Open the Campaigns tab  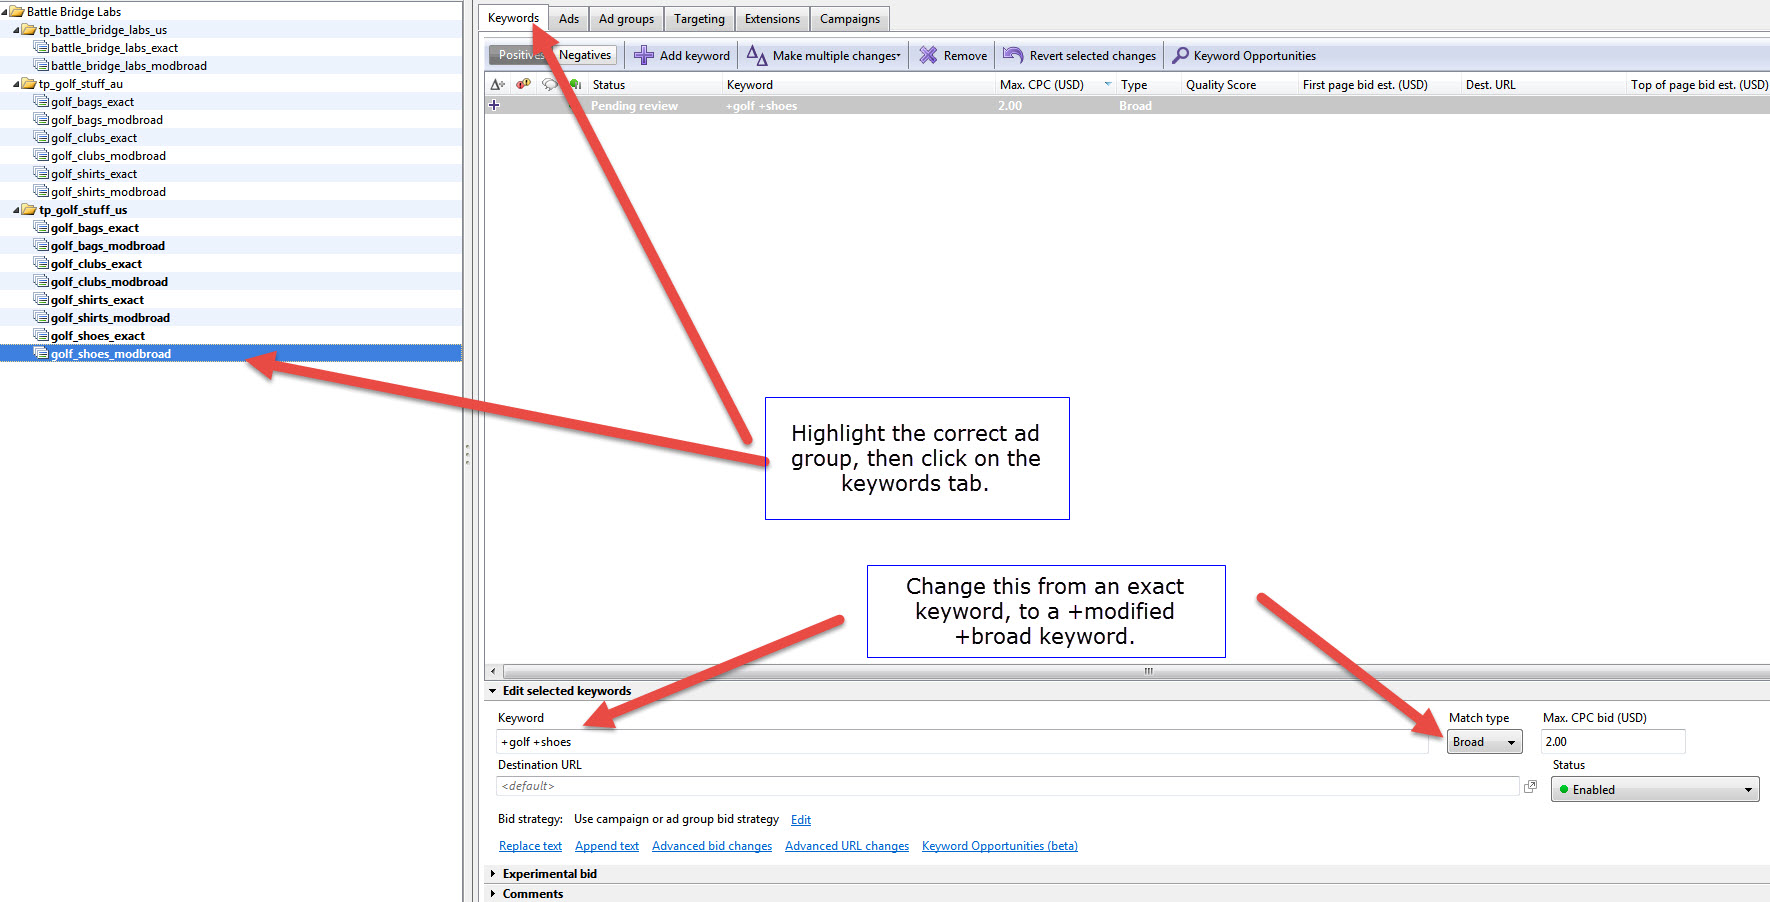point(849,18)
